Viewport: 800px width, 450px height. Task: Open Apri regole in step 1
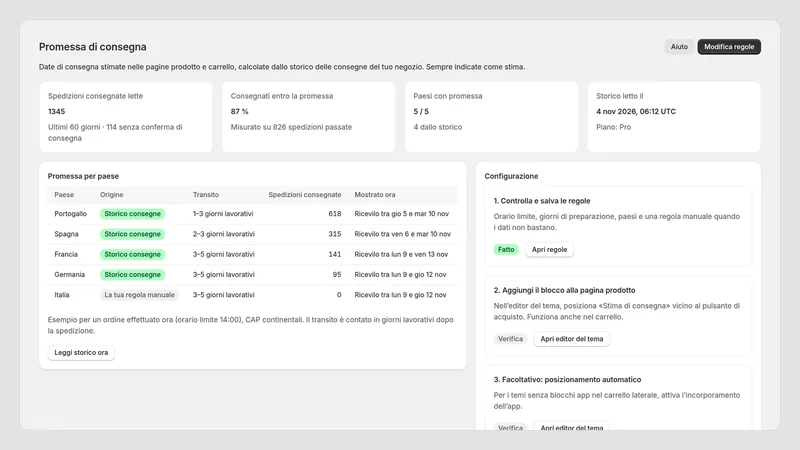(x=549, y=249)
